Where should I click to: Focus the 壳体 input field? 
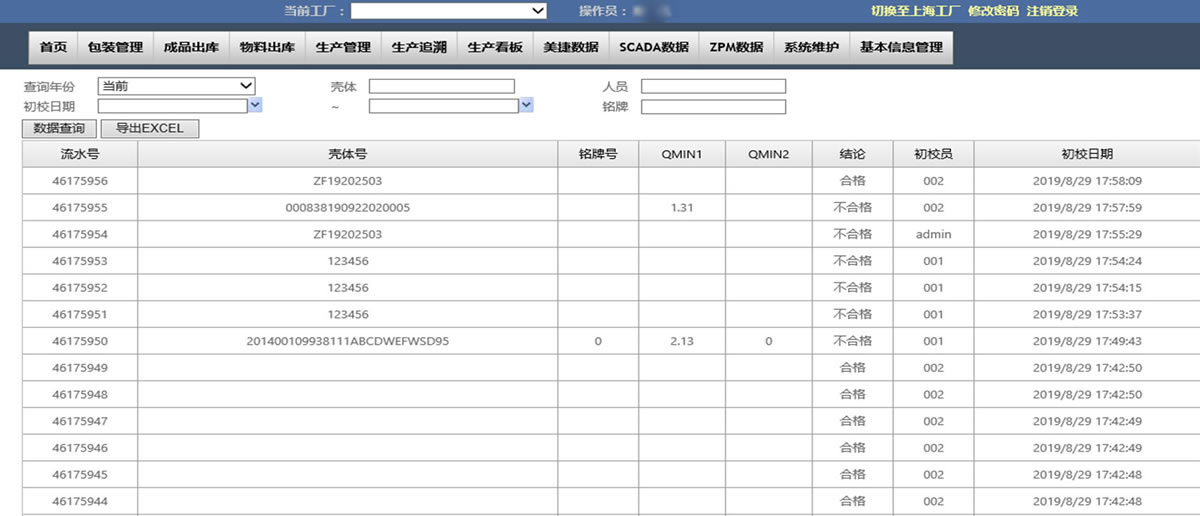tap(441, 86)
